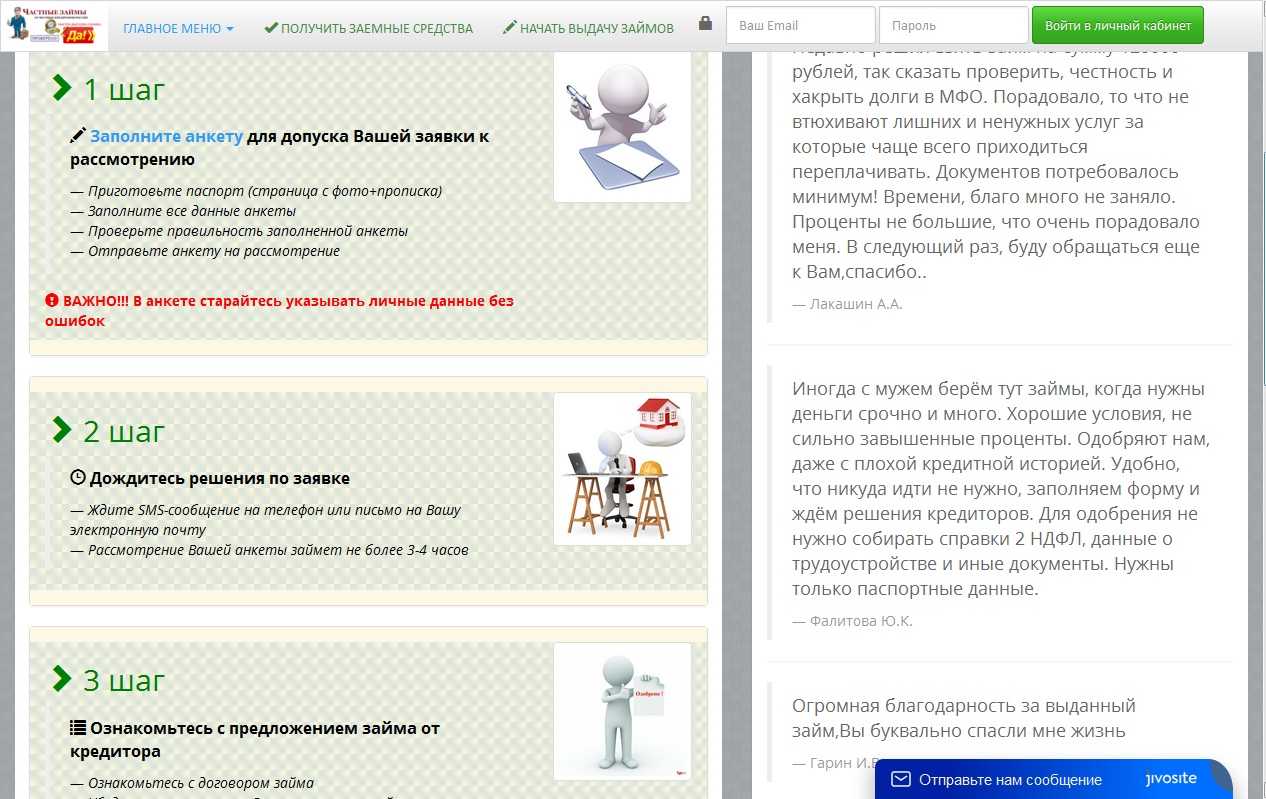Click the red ВАЖНО!!! warning text
The width and height of the screenshot is (1266, 799).
[279, 310]
